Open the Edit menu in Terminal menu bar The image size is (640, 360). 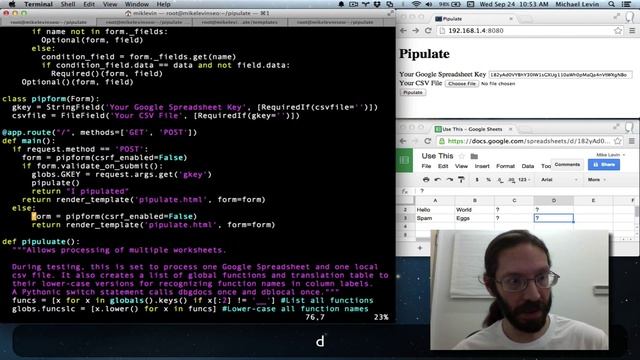click(x=89, y=4)
